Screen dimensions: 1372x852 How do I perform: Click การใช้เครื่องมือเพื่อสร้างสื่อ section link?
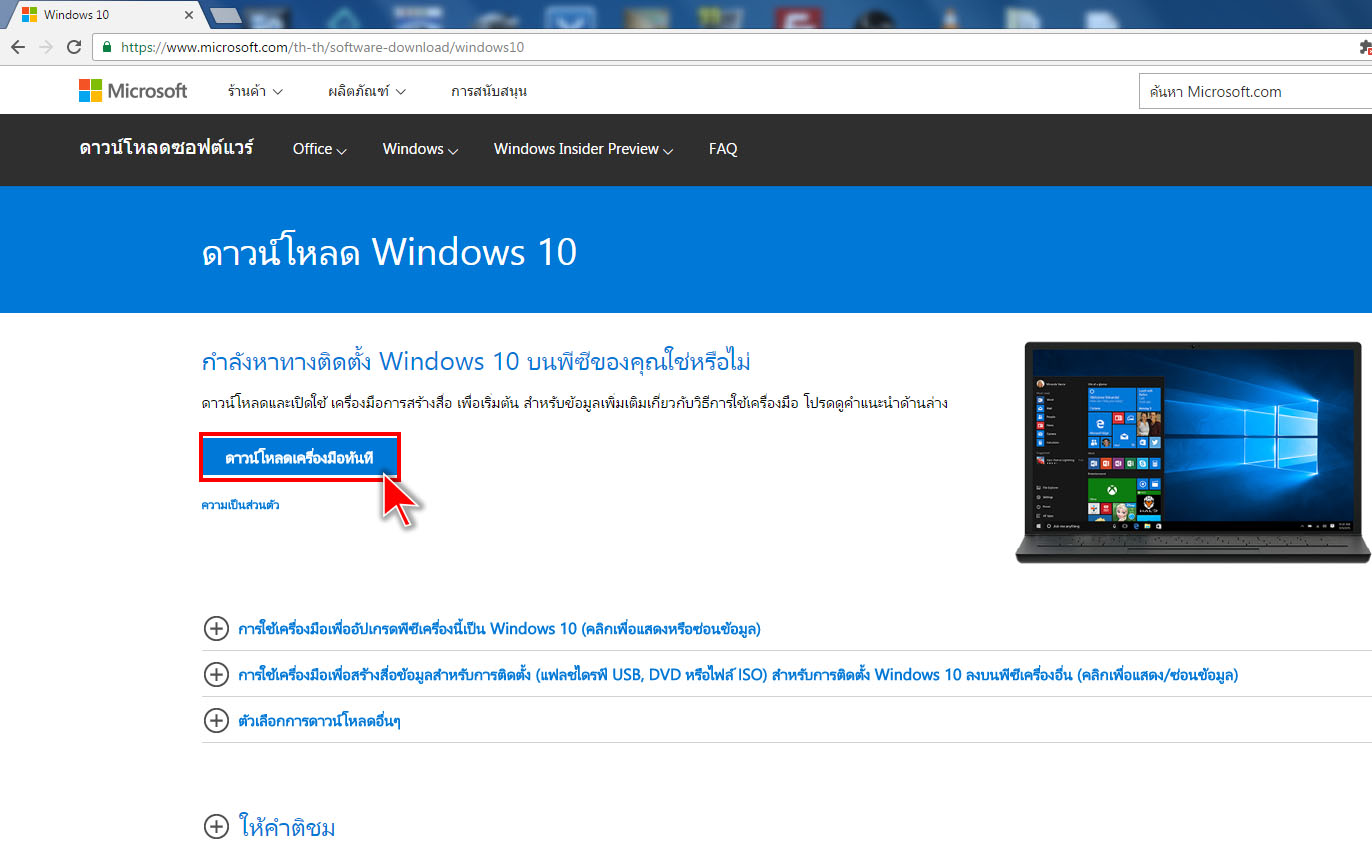[738, 675]
